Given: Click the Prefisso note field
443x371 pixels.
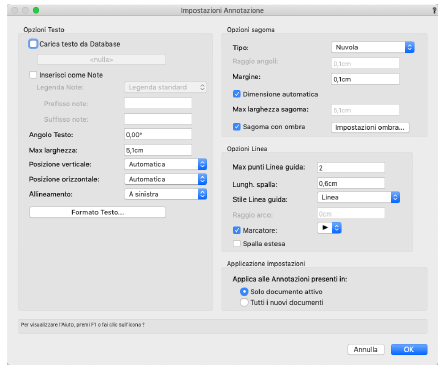Looking at the screenshot, I should point(158,103).
